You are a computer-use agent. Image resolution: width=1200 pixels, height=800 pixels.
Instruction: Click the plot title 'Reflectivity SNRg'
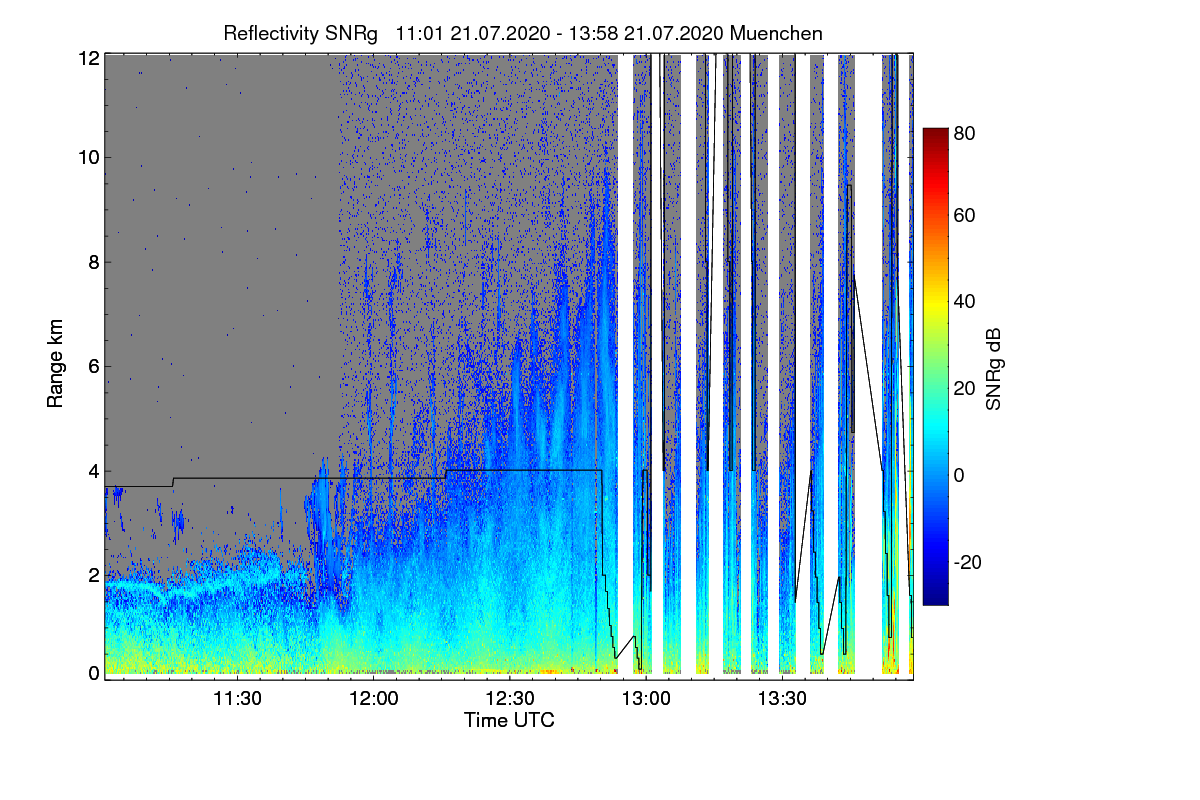[301, 33]
